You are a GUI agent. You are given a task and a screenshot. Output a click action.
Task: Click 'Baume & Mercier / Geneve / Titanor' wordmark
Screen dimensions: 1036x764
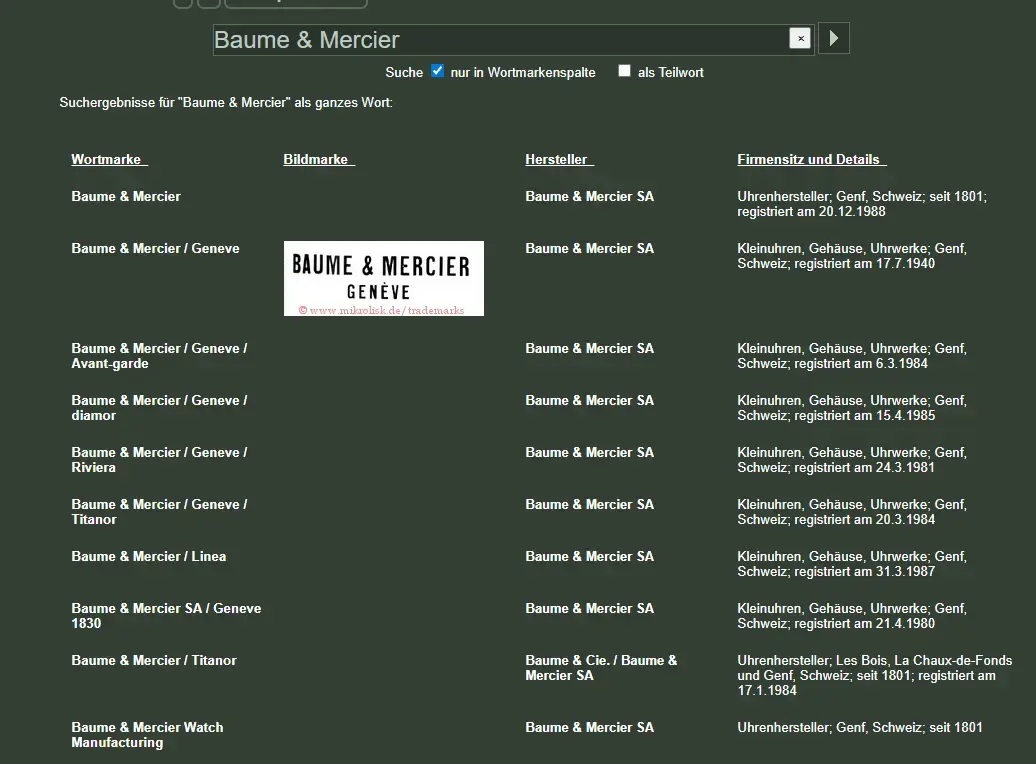(x=159, y=512)
